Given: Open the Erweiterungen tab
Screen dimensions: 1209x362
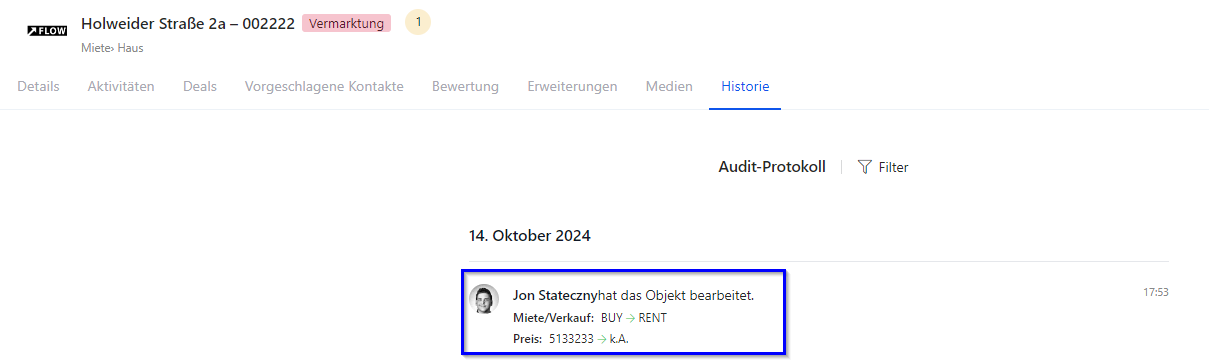Looking at the screenshot, I should (572, 87).
